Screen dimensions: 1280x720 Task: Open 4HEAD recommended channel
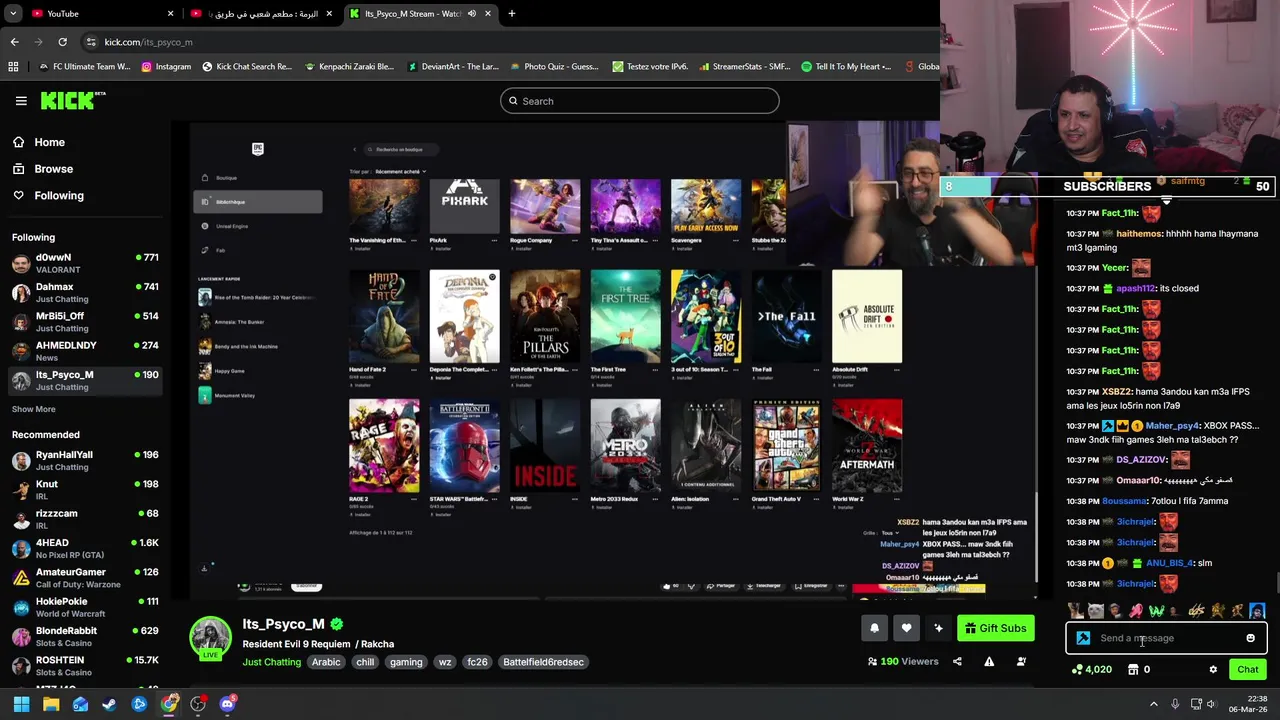point(85,549)
